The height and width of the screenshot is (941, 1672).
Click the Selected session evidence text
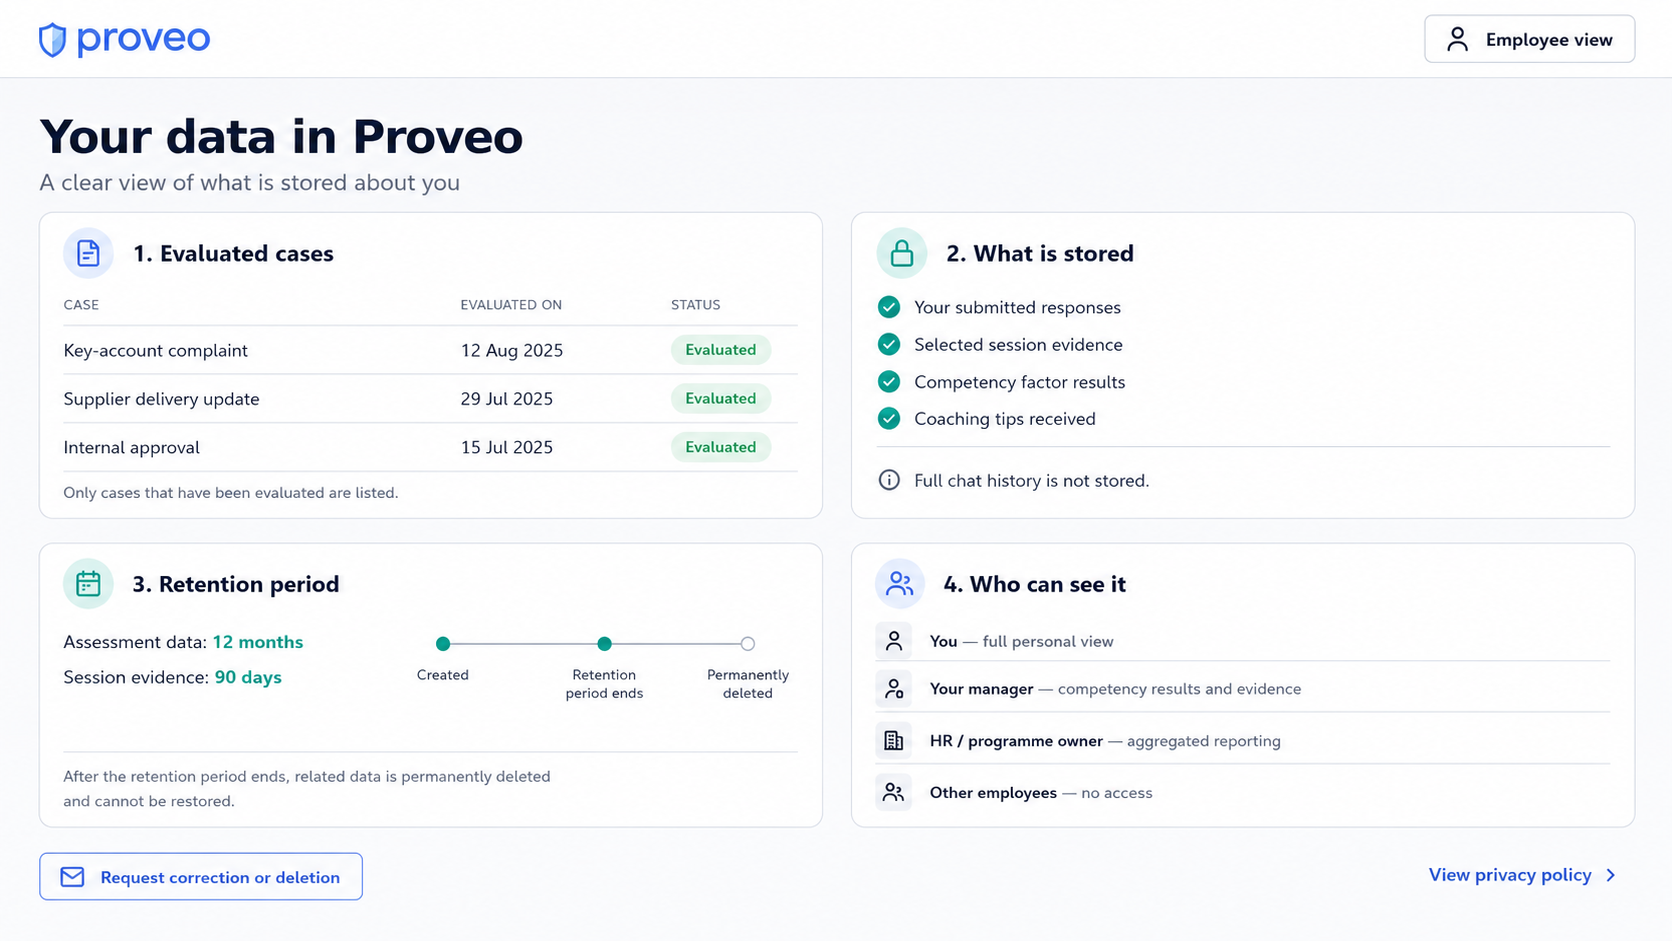click(1018, 344)
